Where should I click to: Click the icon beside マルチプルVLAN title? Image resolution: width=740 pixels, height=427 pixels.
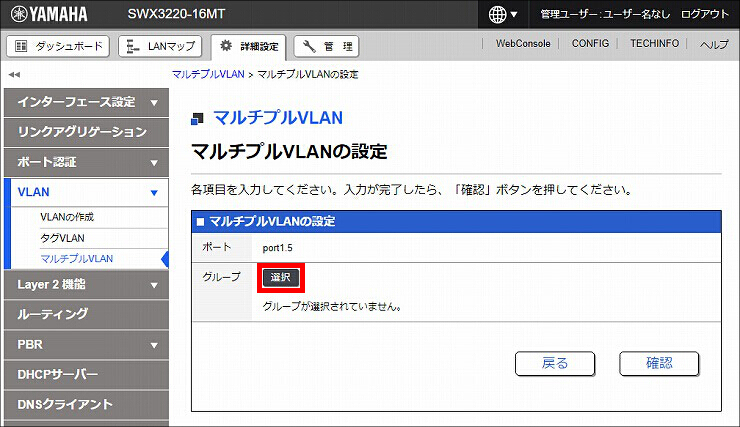tap(197, 119)
